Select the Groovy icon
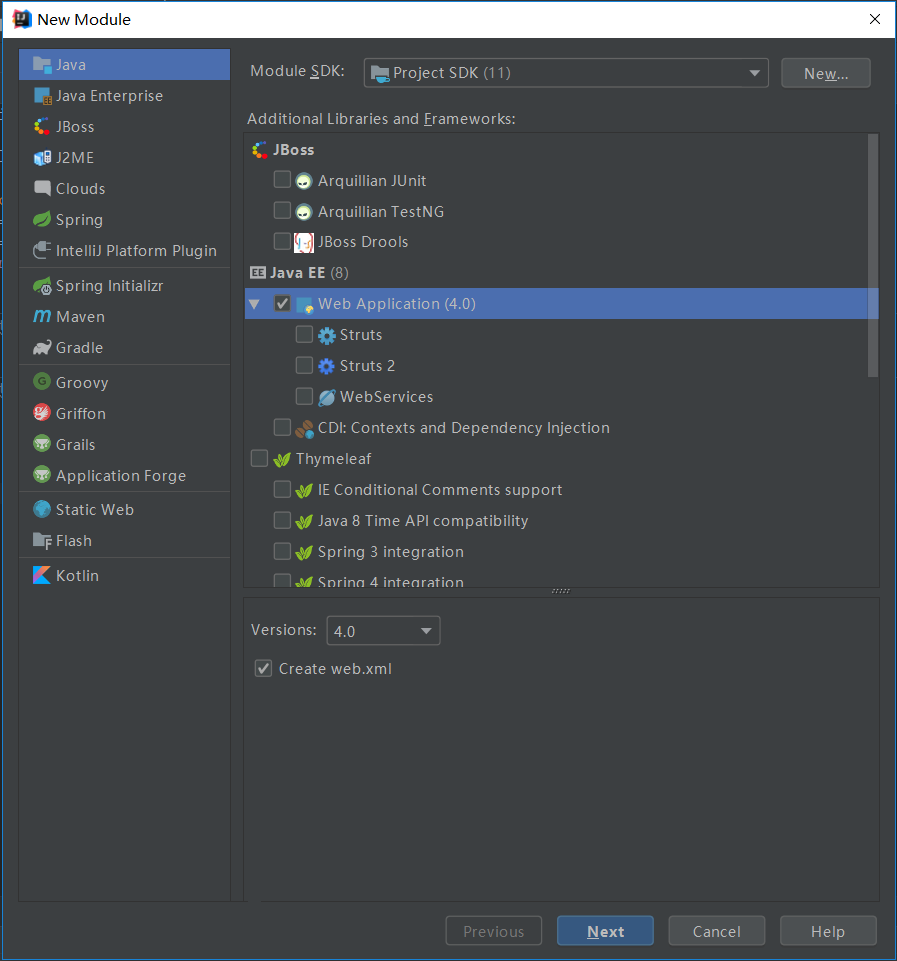897x961 pixels. point(42,382)
